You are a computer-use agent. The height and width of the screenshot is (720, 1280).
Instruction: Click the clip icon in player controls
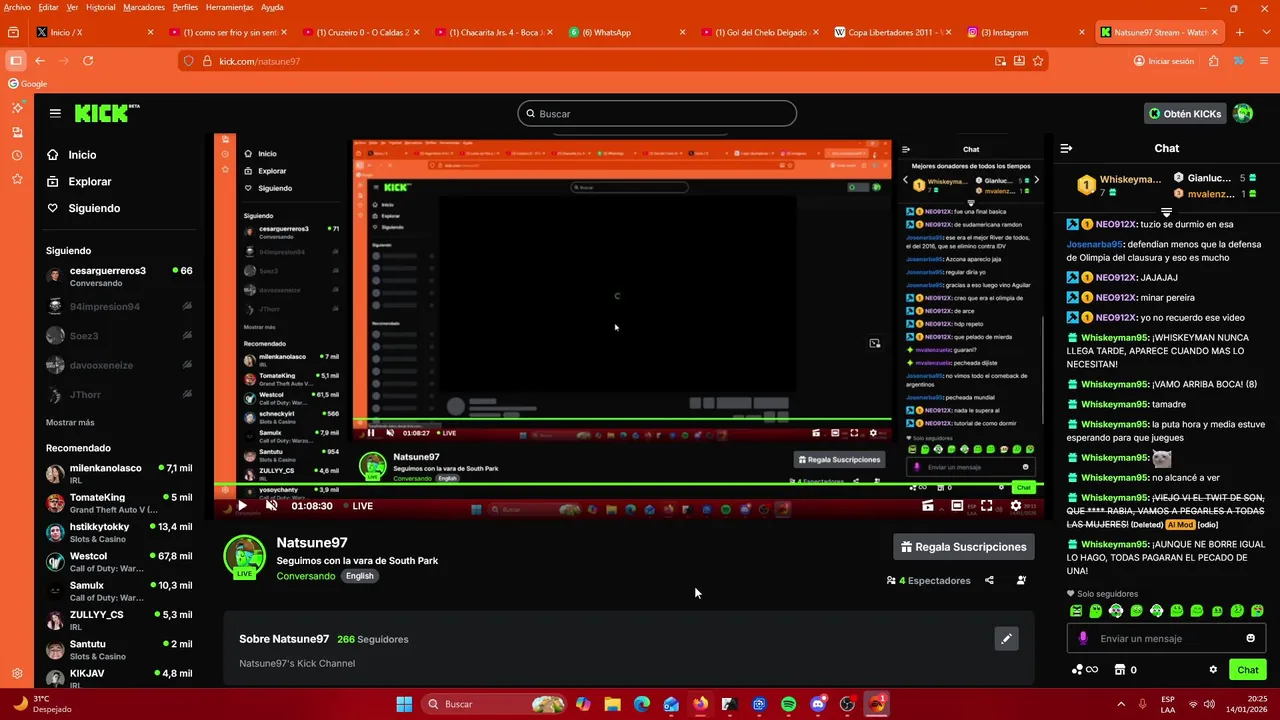[x=928, y=506]
